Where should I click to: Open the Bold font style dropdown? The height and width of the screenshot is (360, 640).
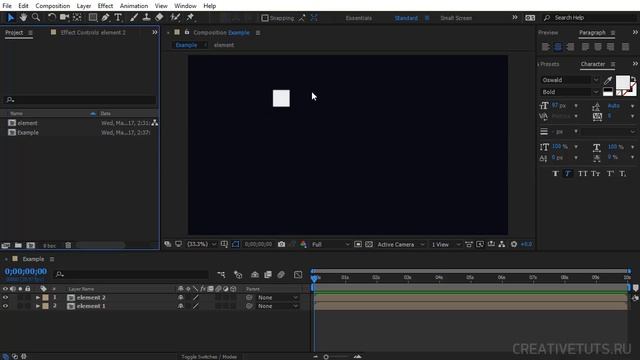point(570,92)
